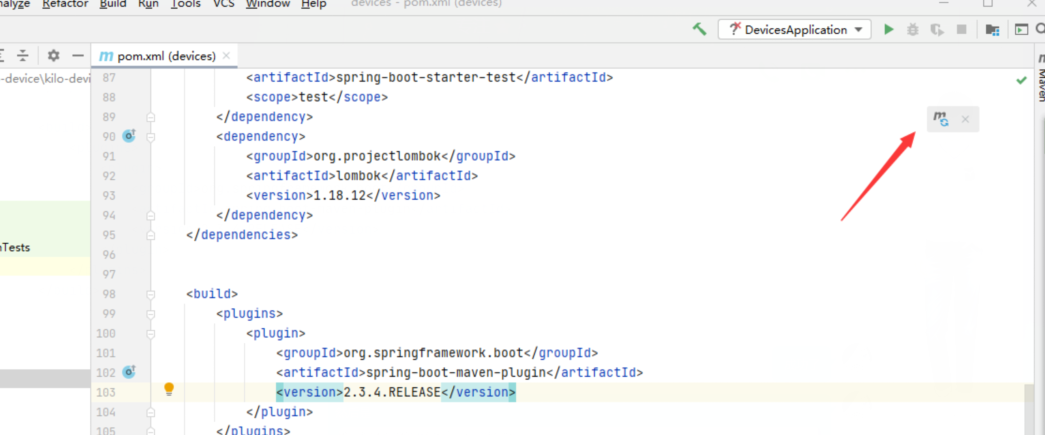Click line number 101 in the gutter

point(104,352)
